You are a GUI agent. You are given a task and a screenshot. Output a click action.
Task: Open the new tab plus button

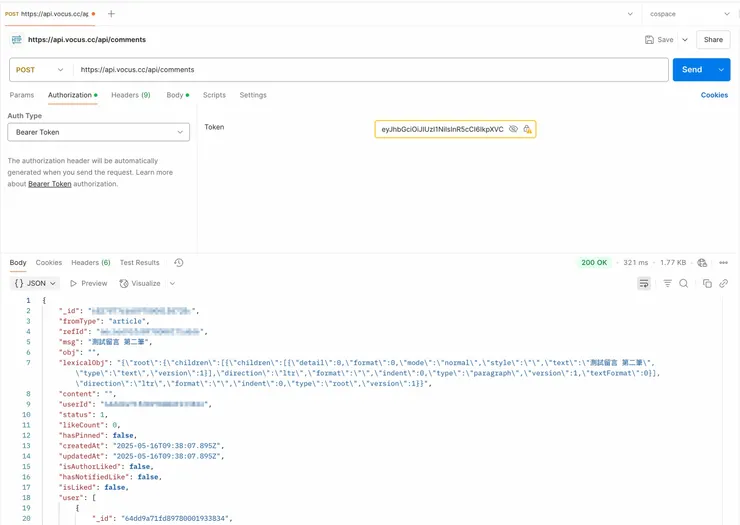point(111,14)
